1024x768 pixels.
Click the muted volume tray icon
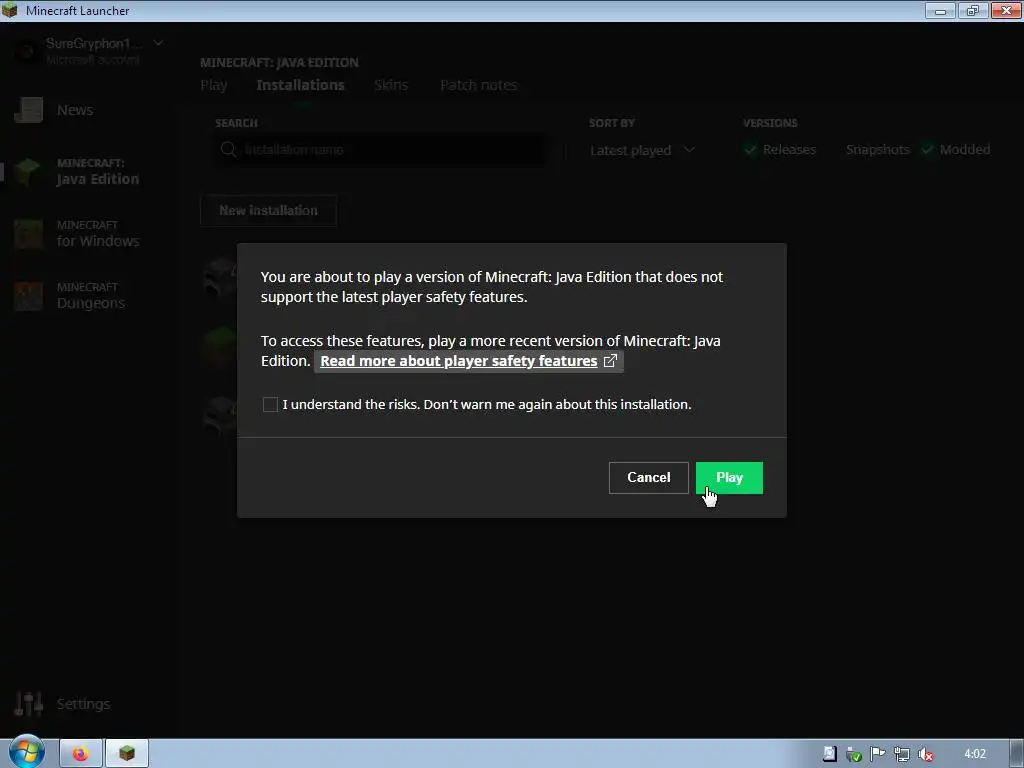point(925,754)
